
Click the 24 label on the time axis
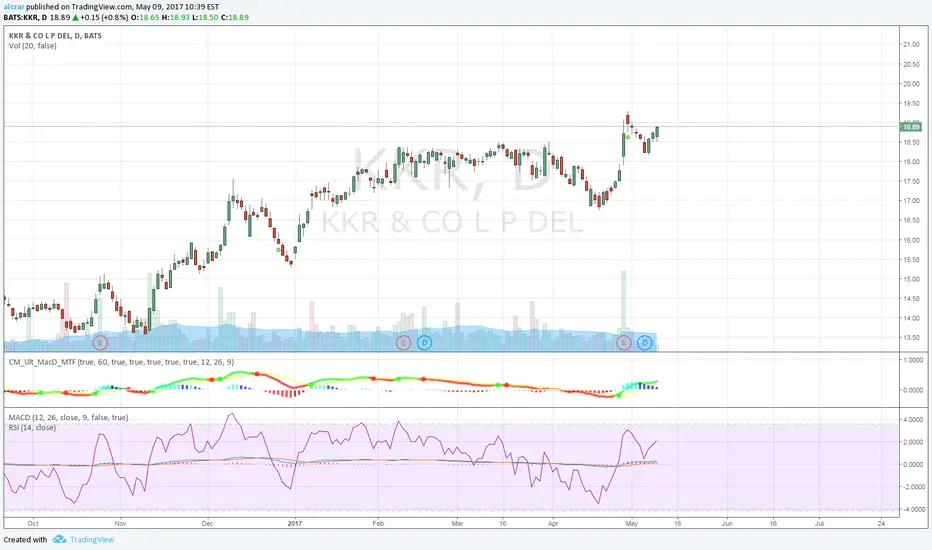coord(881,524)
